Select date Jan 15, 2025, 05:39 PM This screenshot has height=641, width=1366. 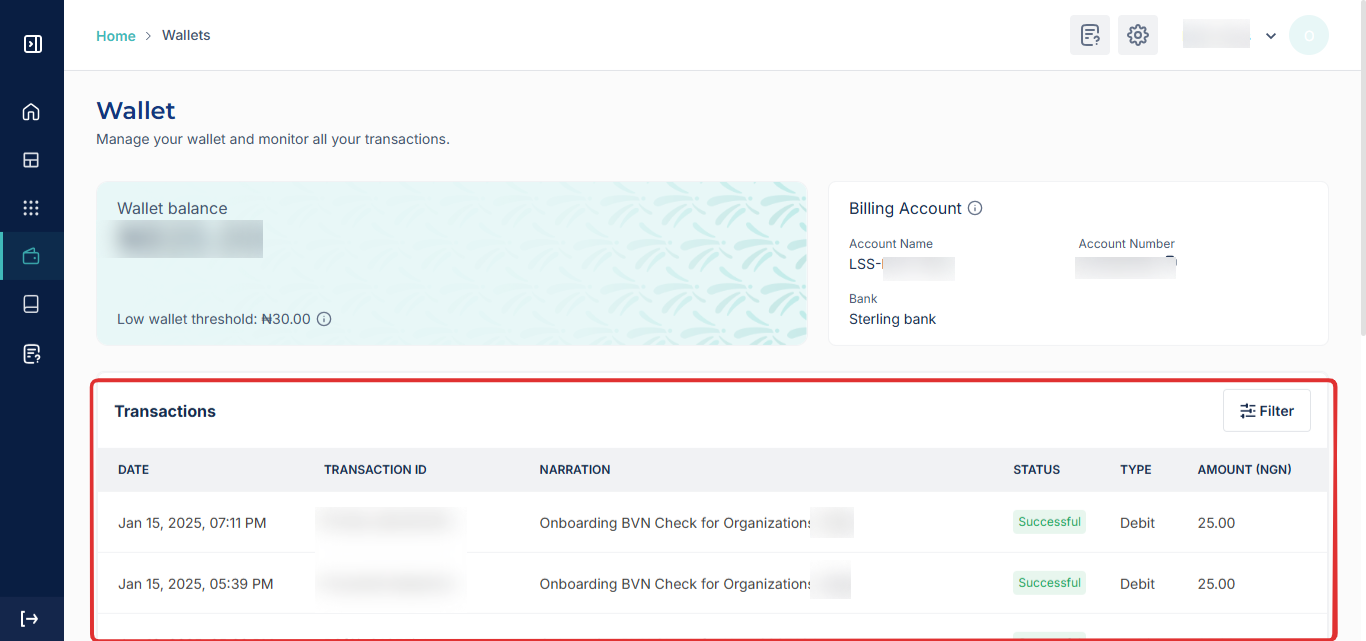(196, 584)
